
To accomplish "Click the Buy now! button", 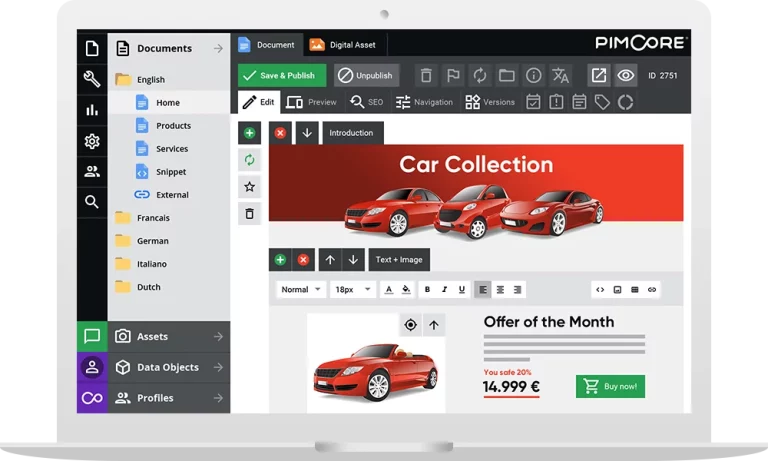I will tap(610, 386).
